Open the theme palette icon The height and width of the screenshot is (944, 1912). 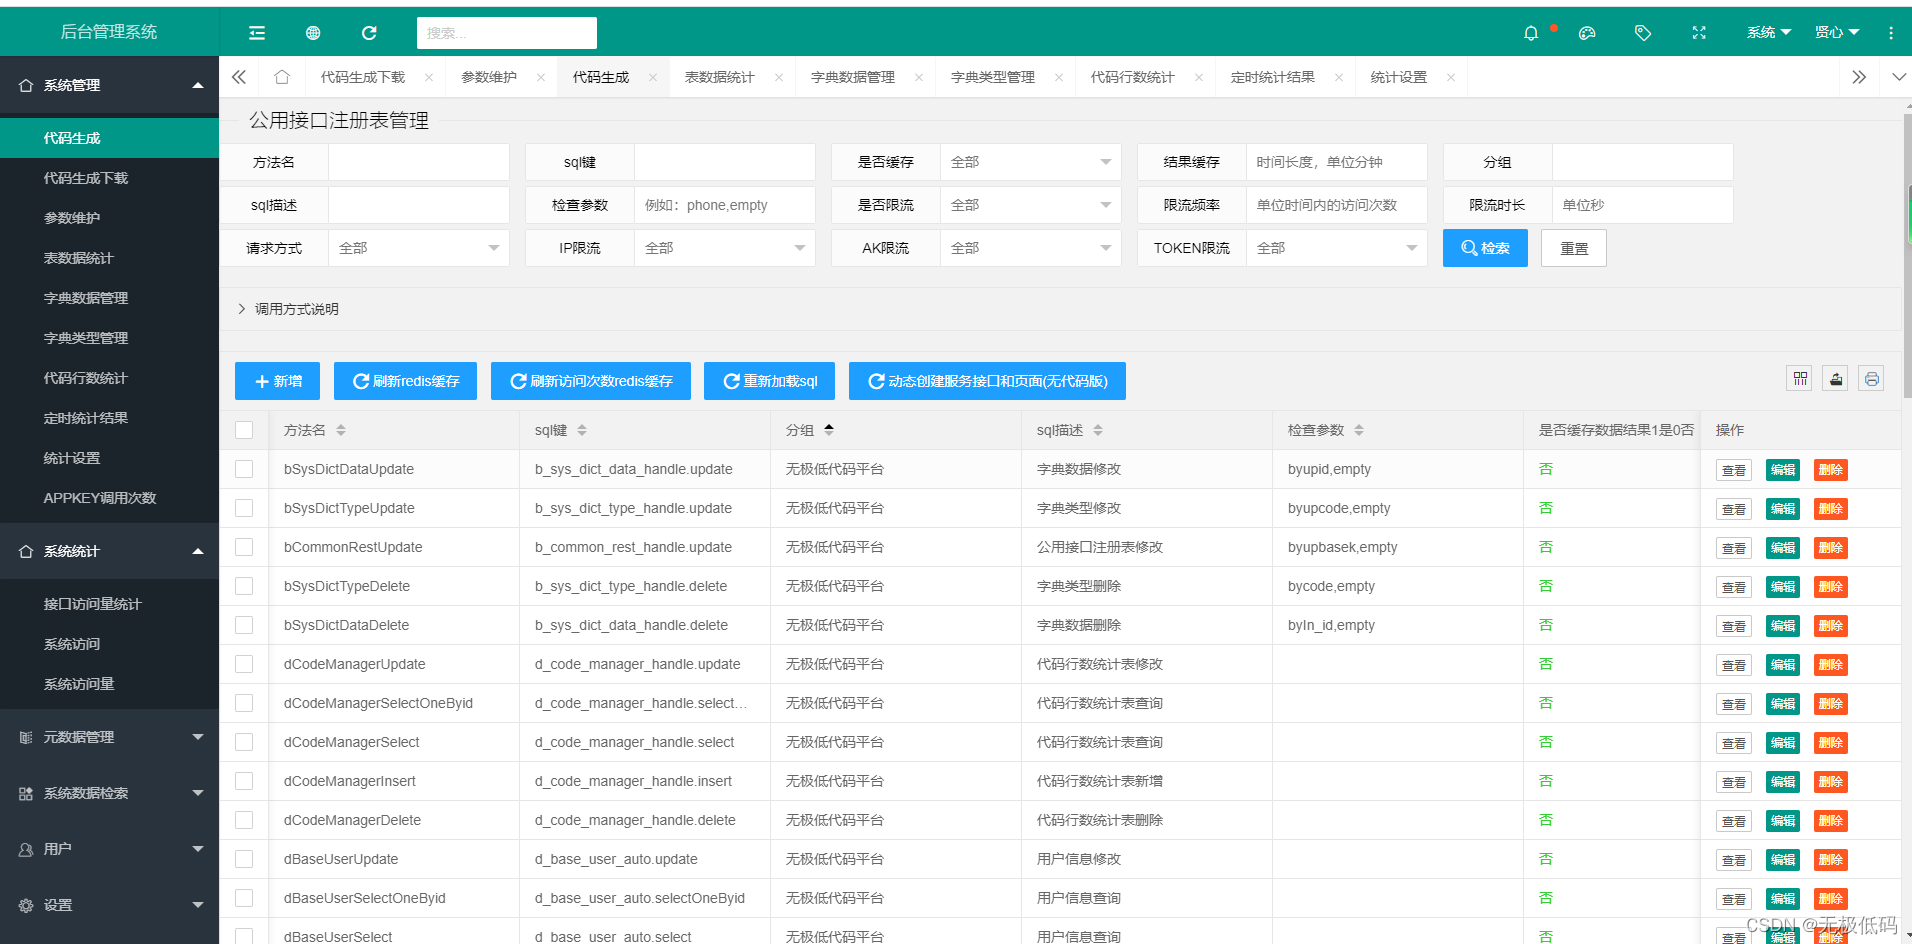click(1587, 33)
